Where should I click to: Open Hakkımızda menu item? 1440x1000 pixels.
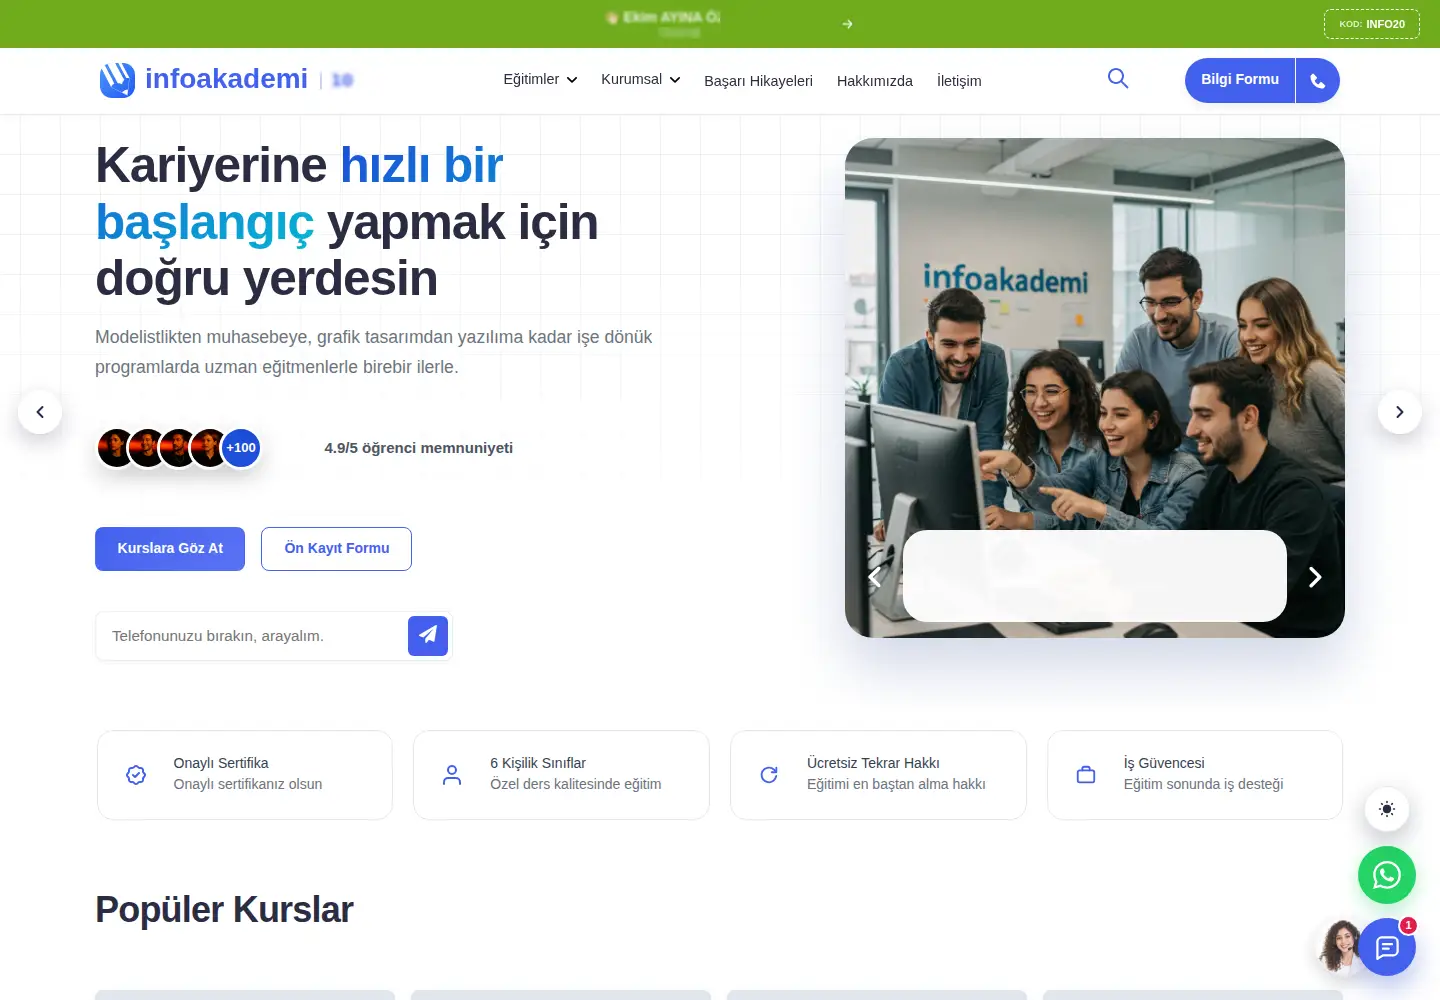pos(875,81)
